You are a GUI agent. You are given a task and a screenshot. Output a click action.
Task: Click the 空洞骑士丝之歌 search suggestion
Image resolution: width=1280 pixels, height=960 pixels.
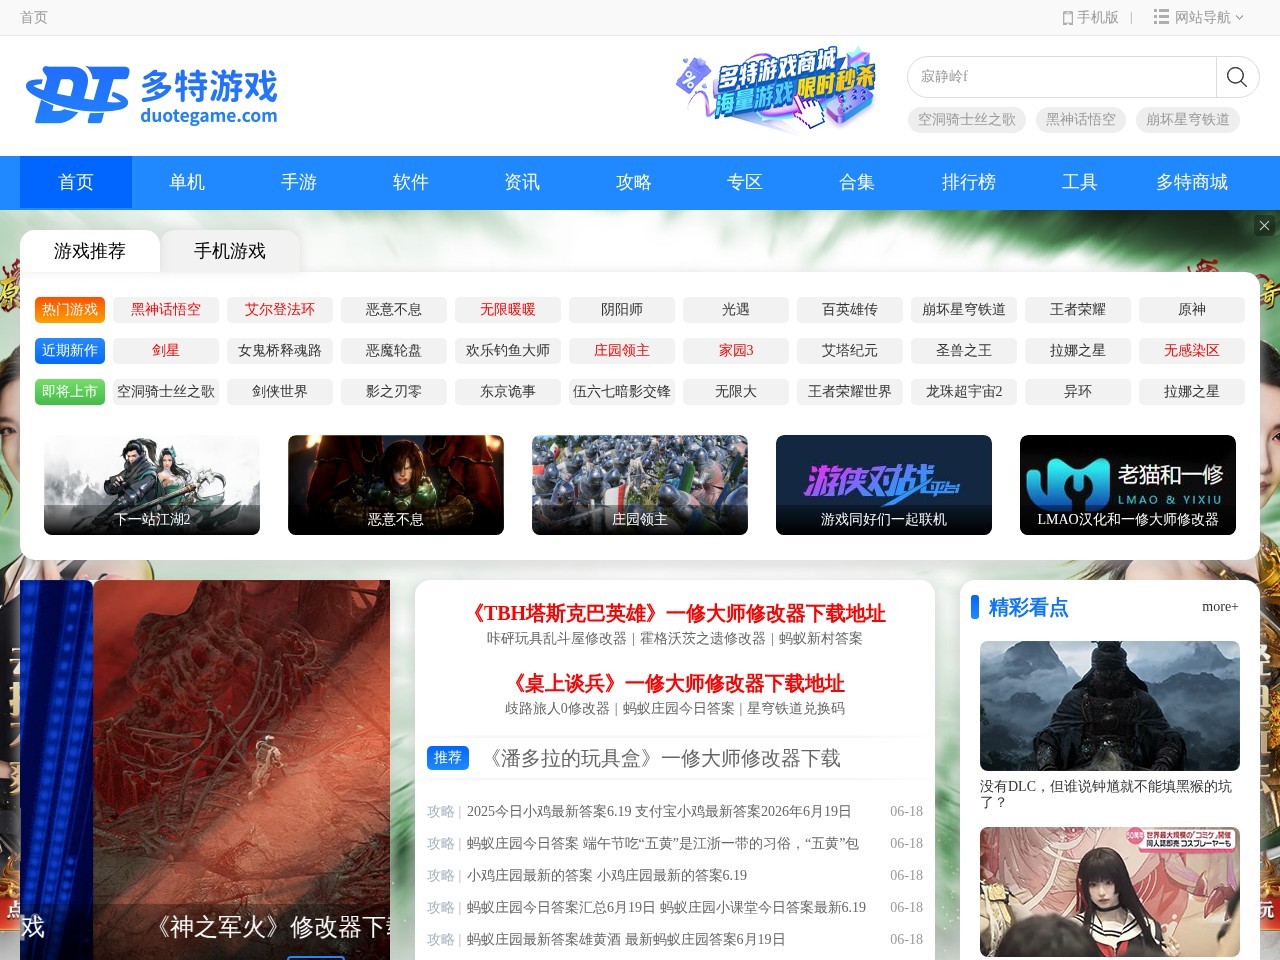[967, 119]
